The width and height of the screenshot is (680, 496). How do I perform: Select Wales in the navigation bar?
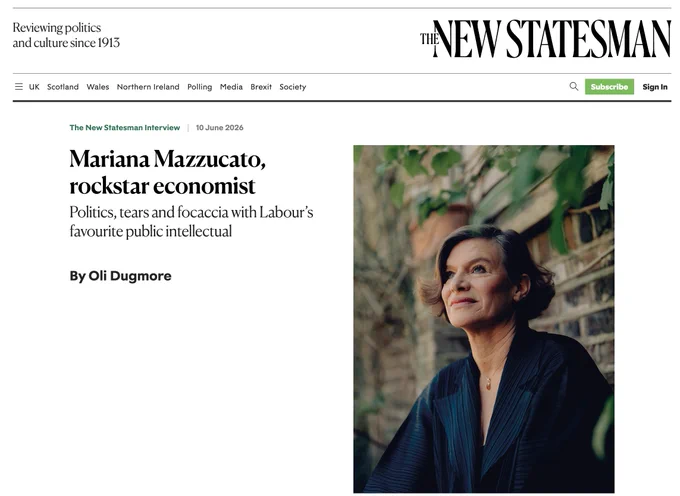click(x=98, y=87)
